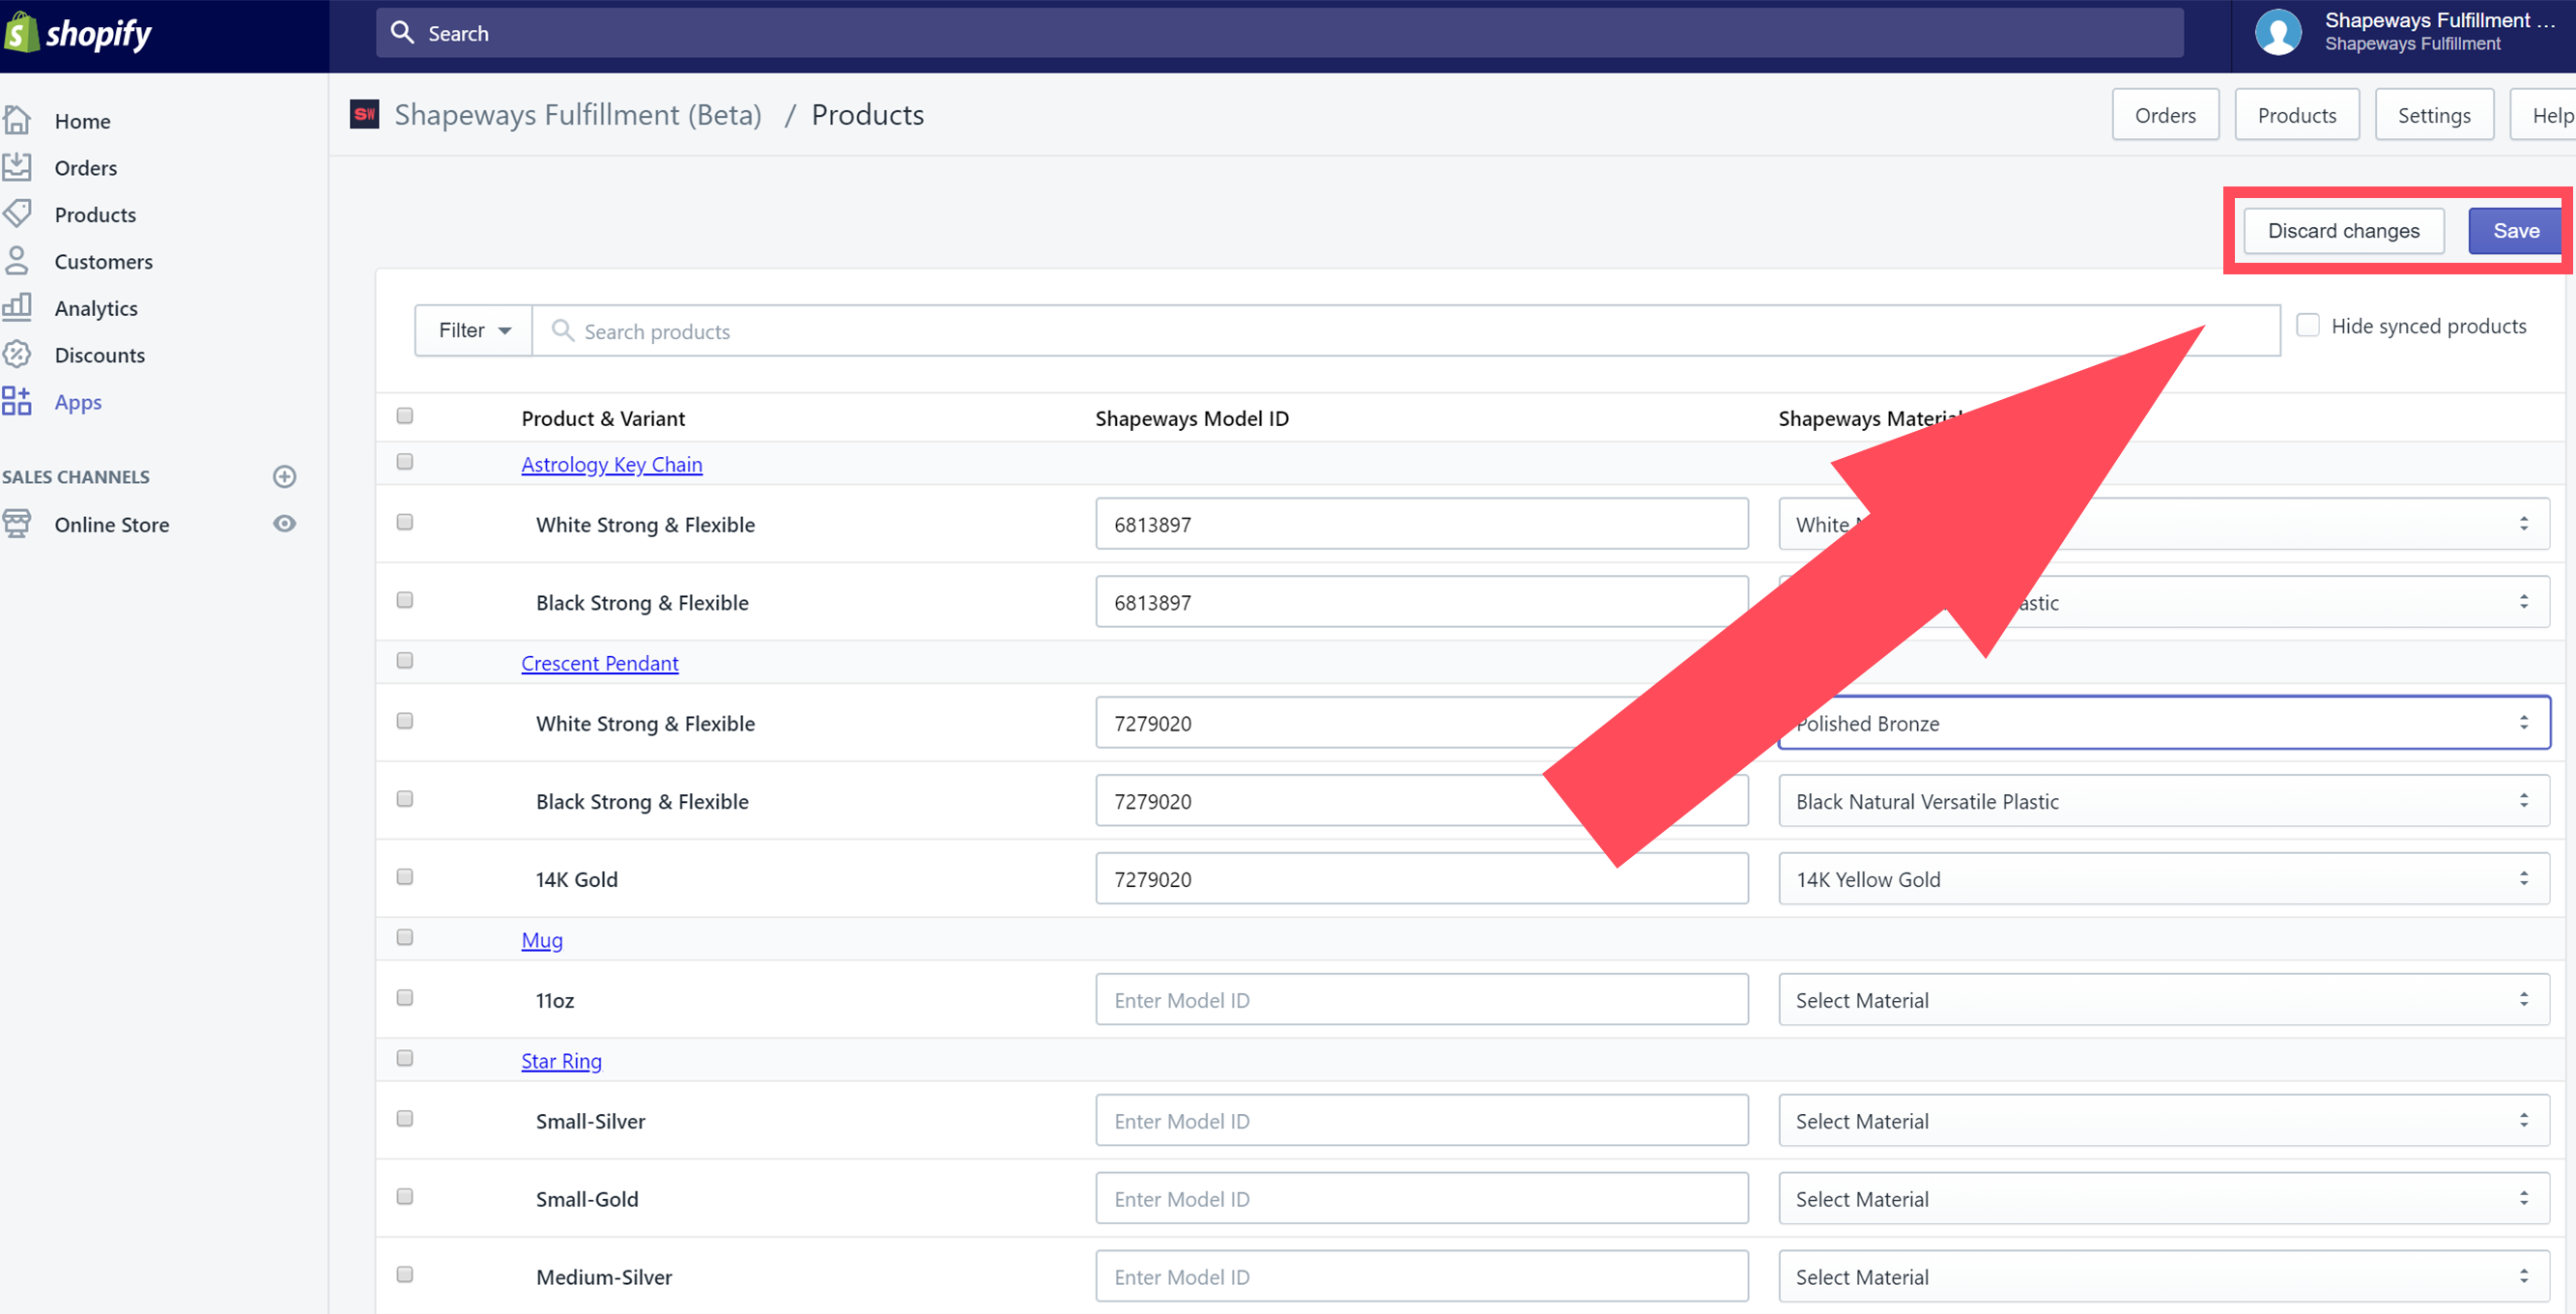Check the Small-Silver variant checkbox
Image resolution: width=2576 pixels, height=1314 pixels.
(404, 1119)
